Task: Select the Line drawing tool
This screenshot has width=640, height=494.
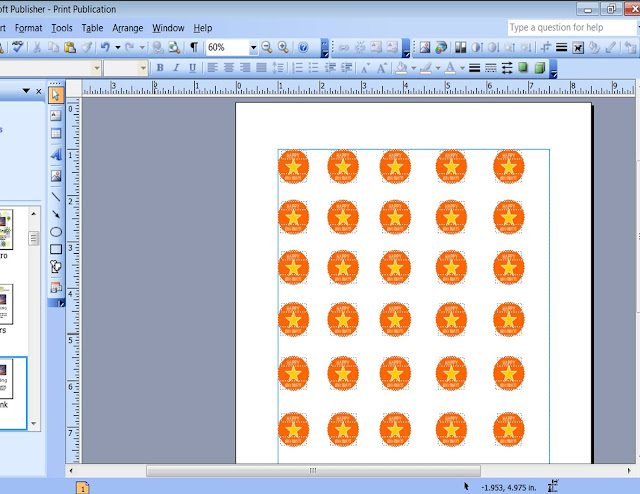Action: (x=56, y=196)
